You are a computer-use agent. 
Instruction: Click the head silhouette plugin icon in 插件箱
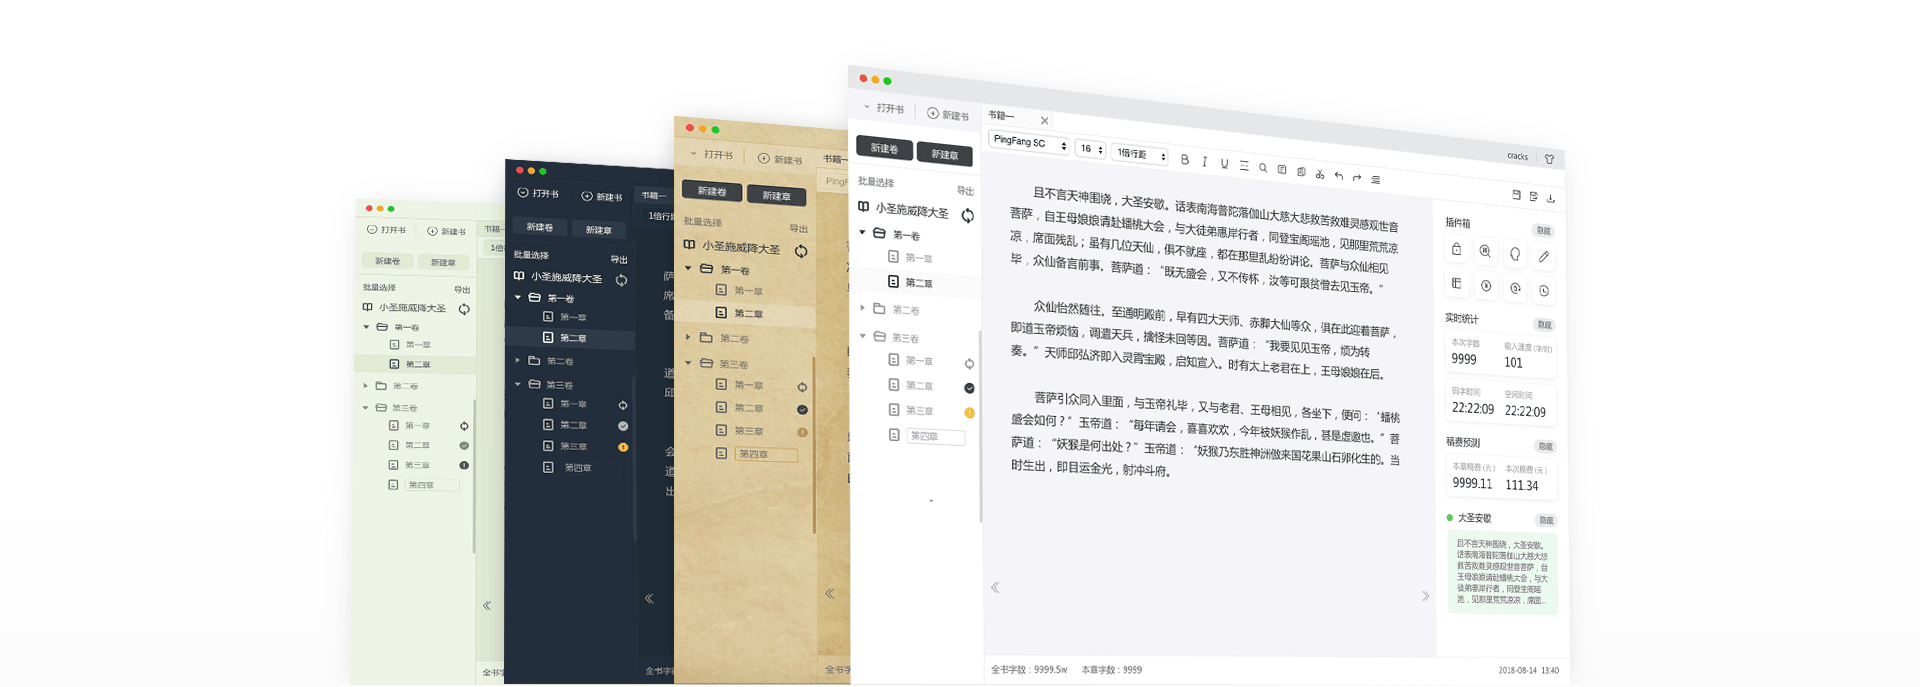1515,254
